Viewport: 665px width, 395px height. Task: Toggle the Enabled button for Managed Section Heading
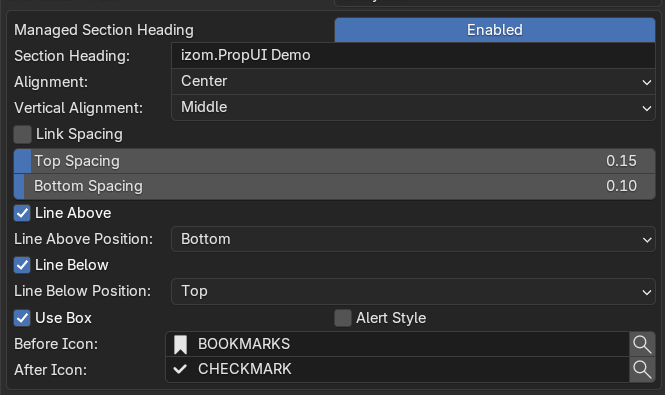[x=495, y=30]
